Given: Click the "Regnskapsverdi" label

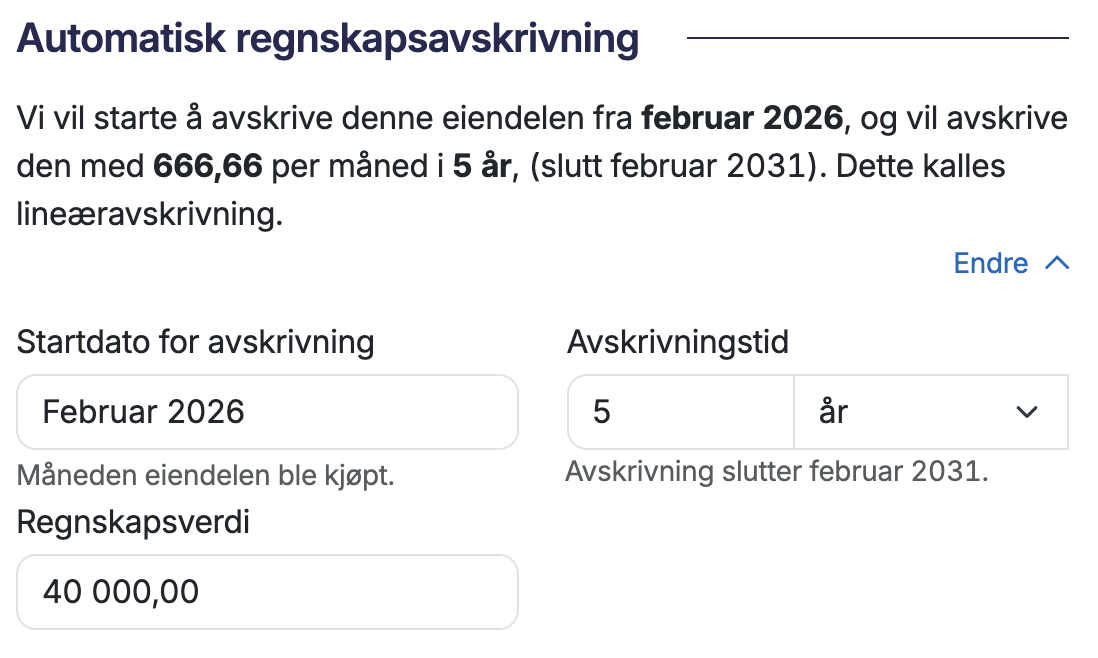Looking at the screenshot, I should click(133, 522).
